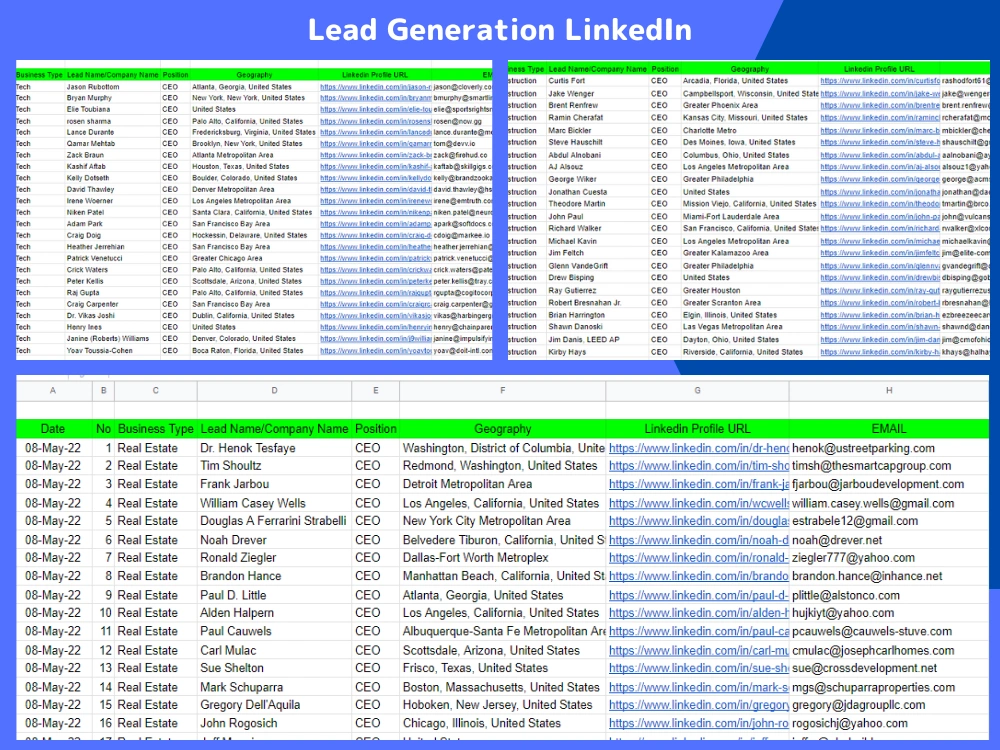Open Alden Halpern's LinkedIn profile link
Viewport: 1000px width, 750px height.
click(698, 614)
